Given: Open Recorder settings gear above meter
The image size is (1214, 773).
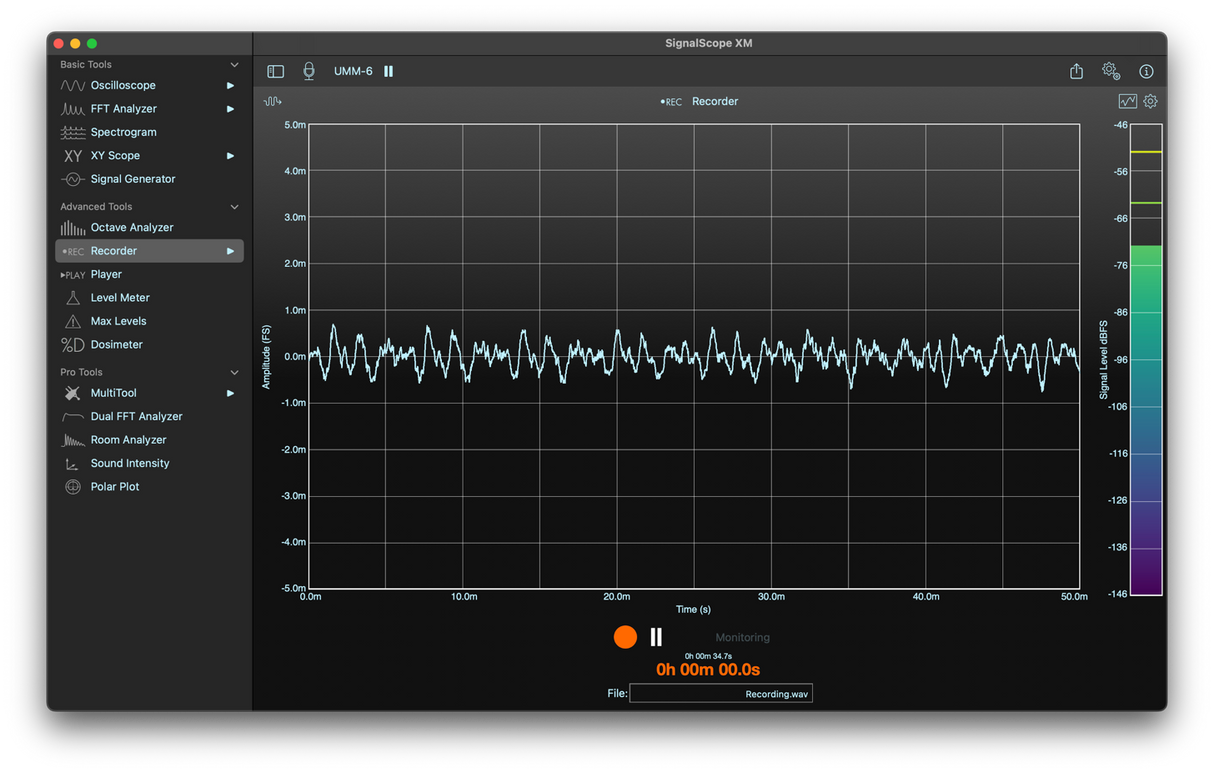Looking at the screenshot, I should 1150,101.
